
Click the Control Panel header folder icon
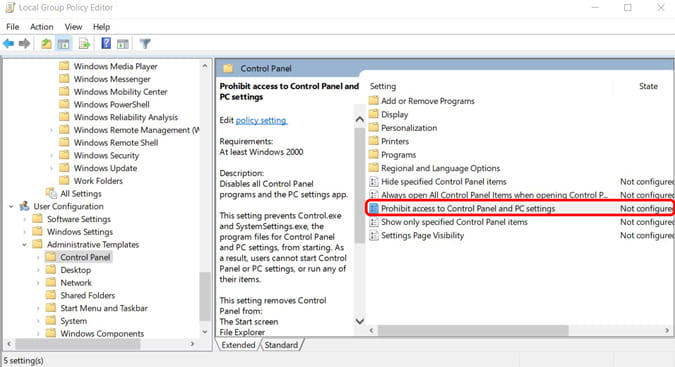pos(228,68)
